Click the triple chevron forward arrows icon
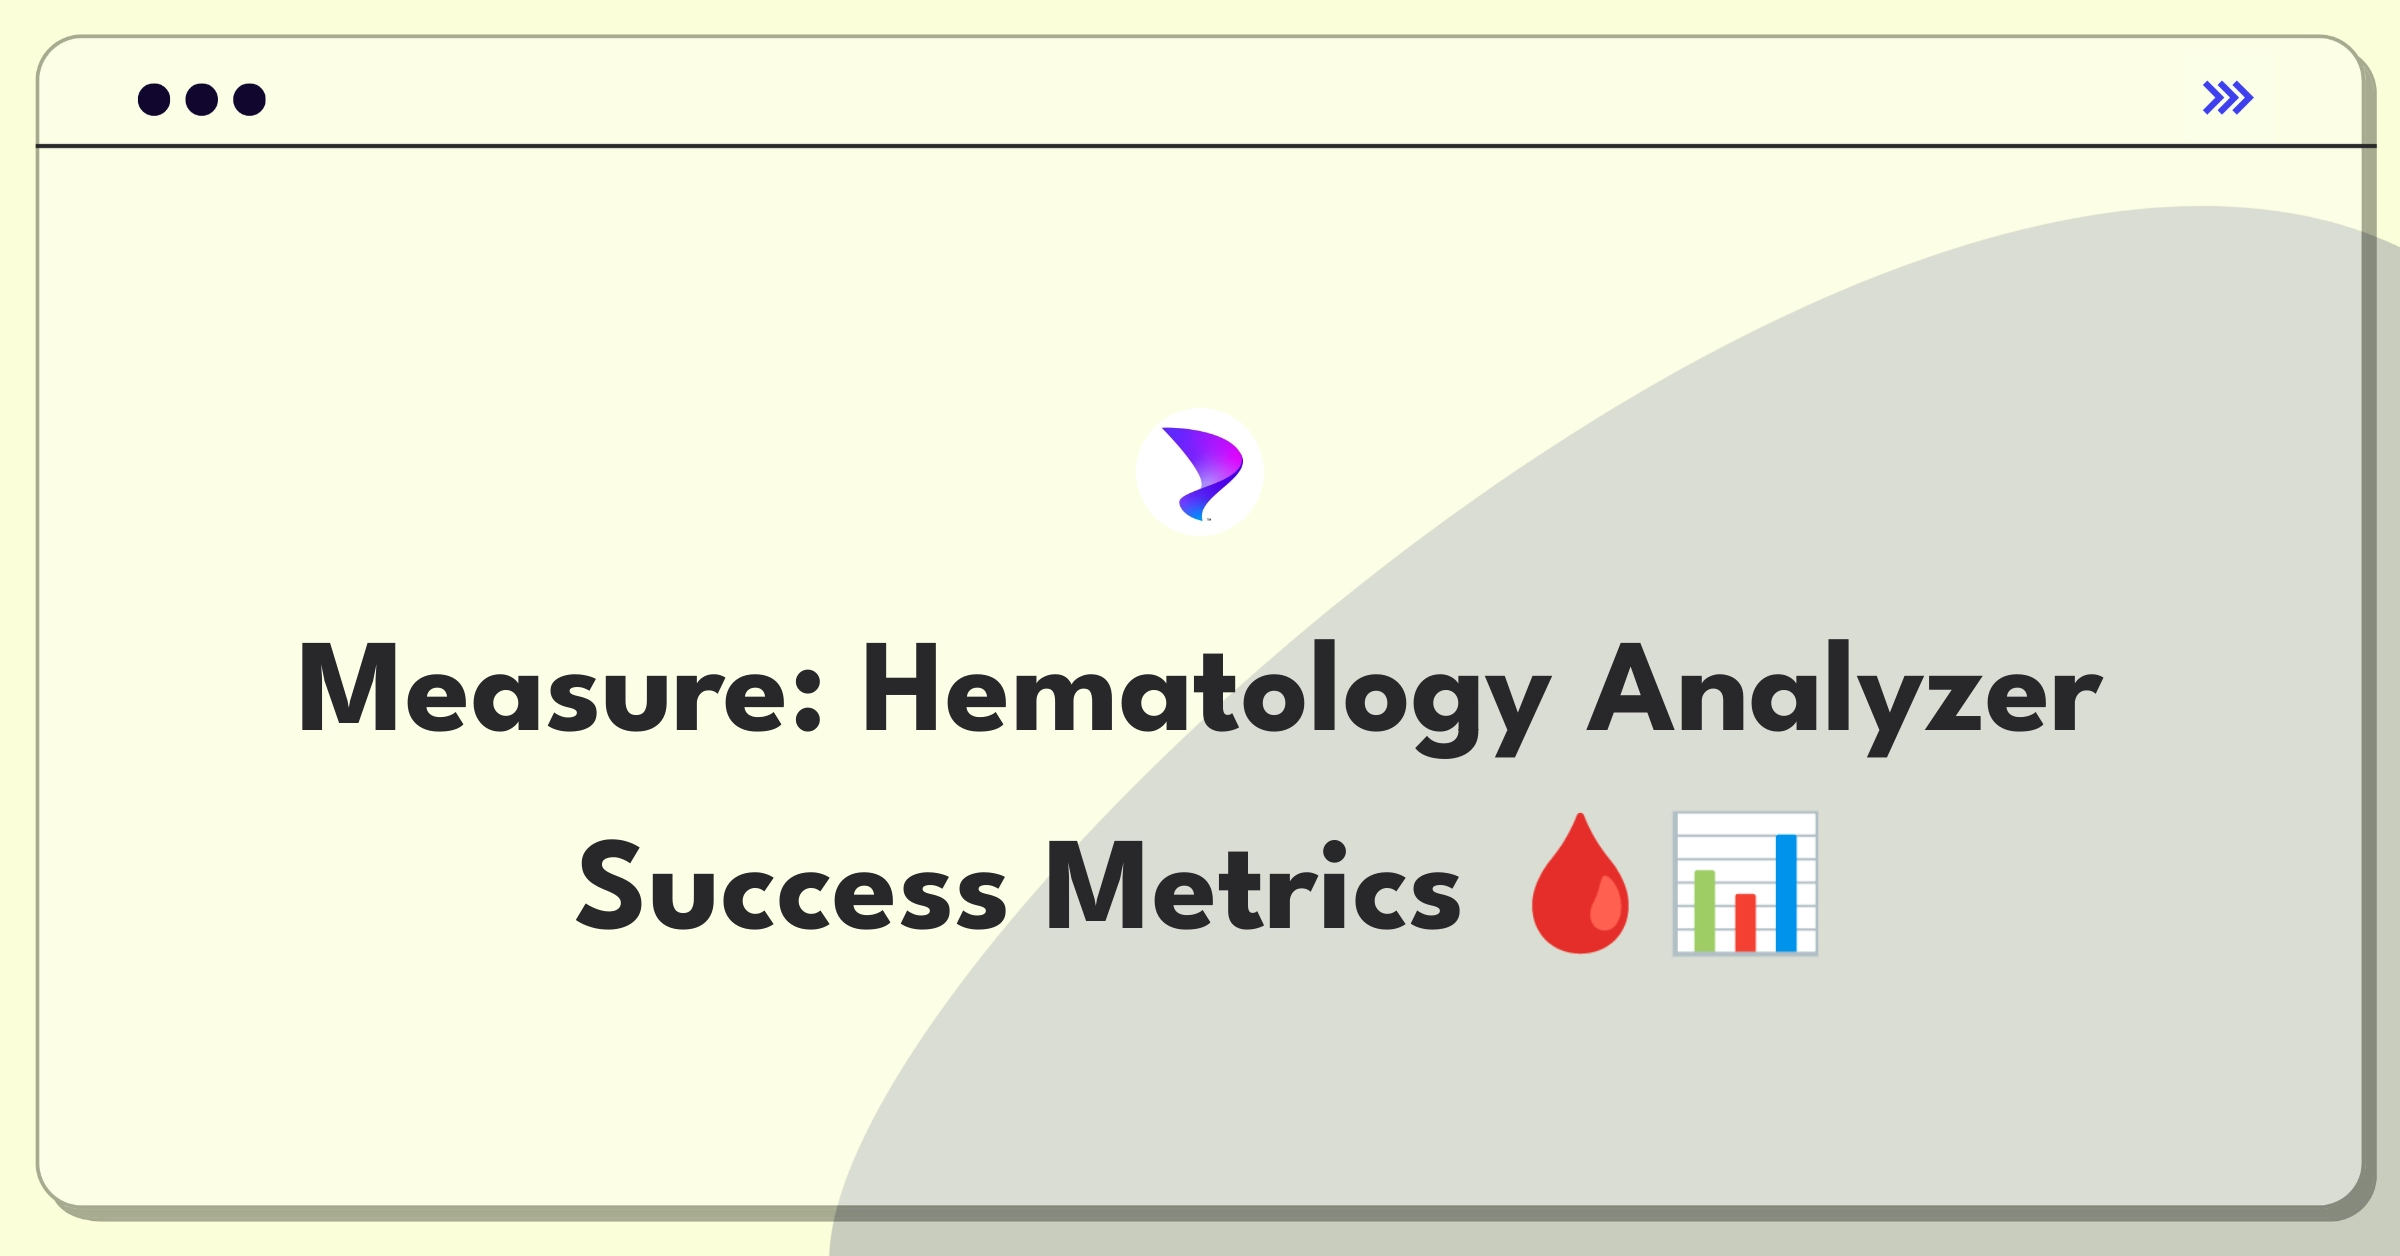Image resolution: width=2400 pixels, height=1256 pixels. click(x=2228, y=98)
